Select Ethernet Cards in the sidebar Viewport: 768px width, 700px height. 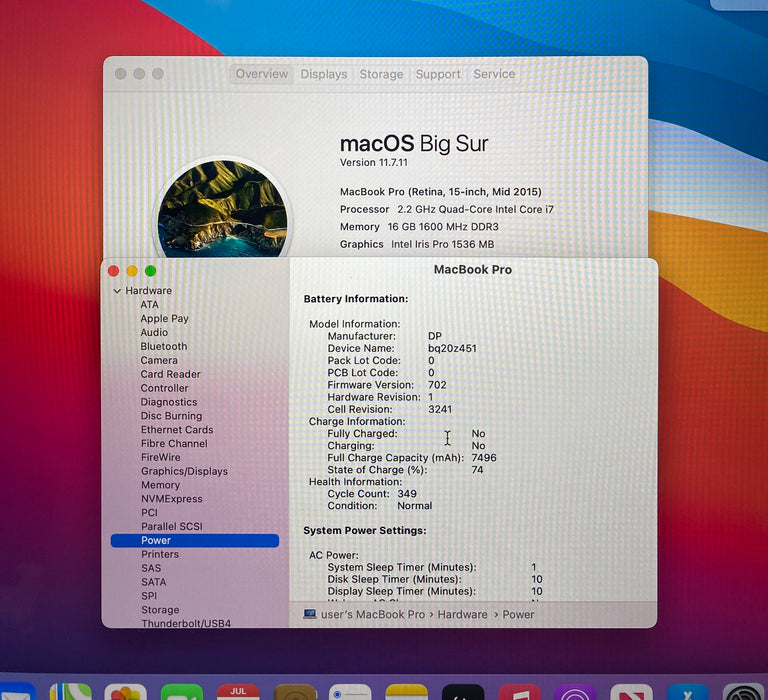click(177, 430)
